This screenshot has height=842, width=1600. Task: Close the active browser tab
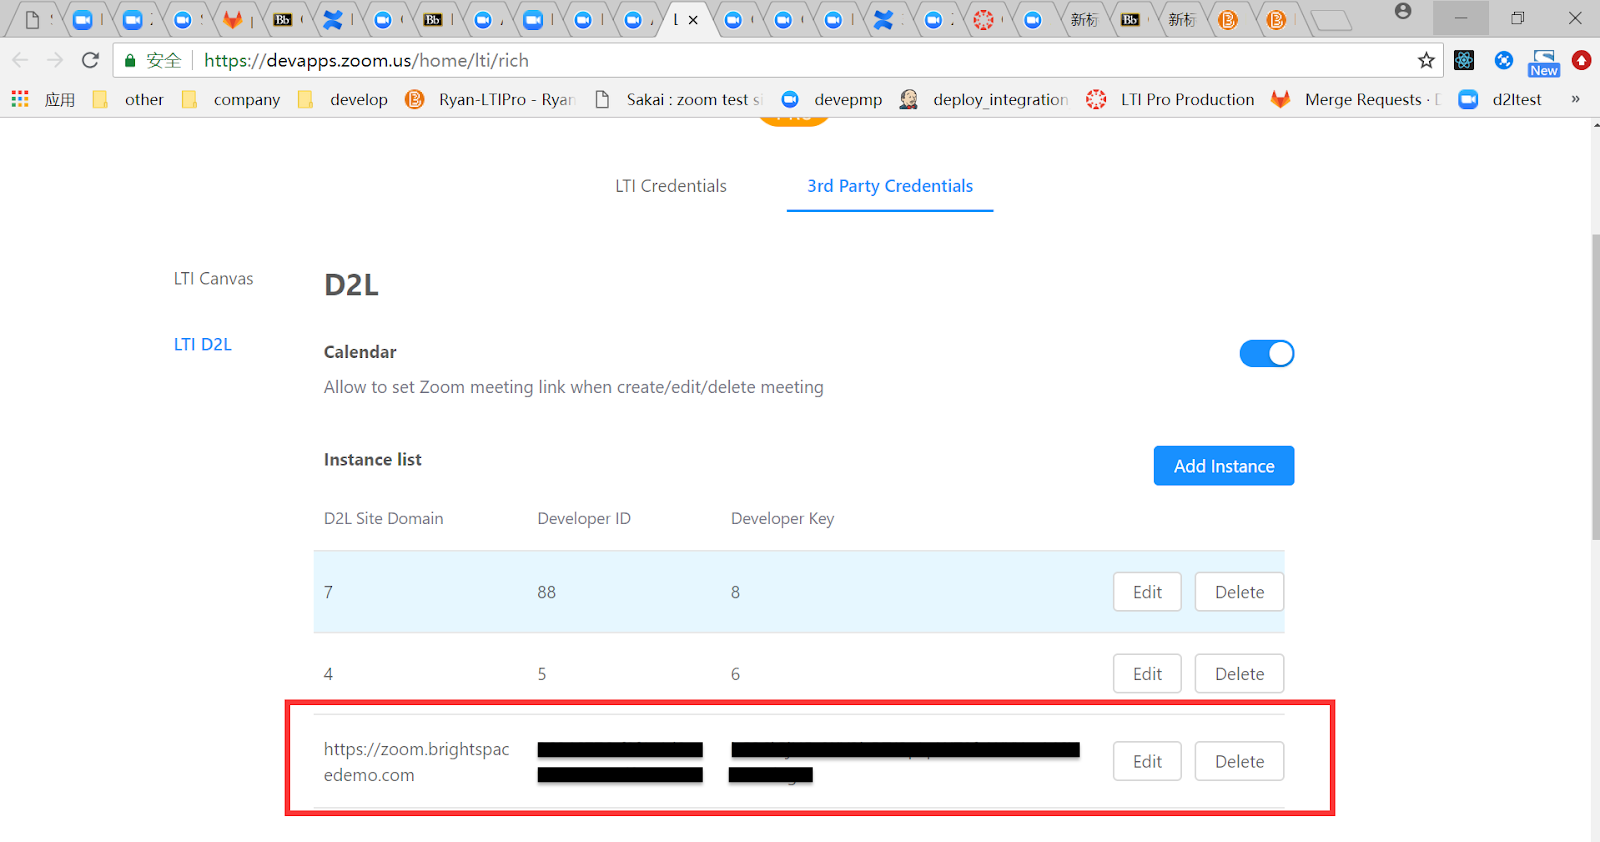pyautogui.click(x=693, y=20)
